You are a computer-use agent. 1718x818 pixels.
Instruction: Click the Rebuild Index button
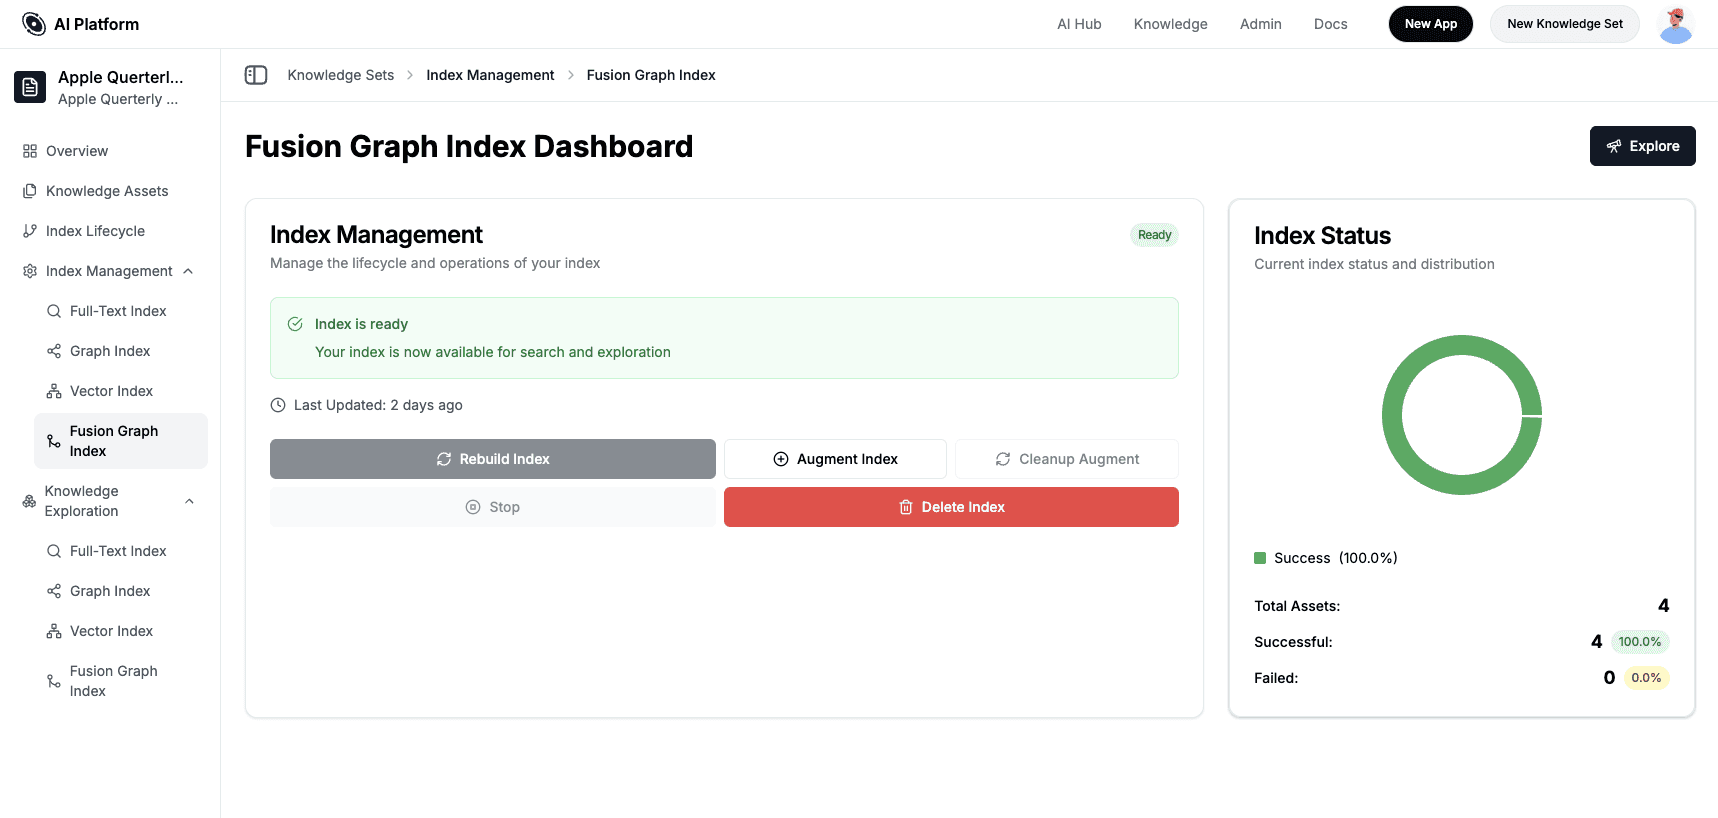493,459
